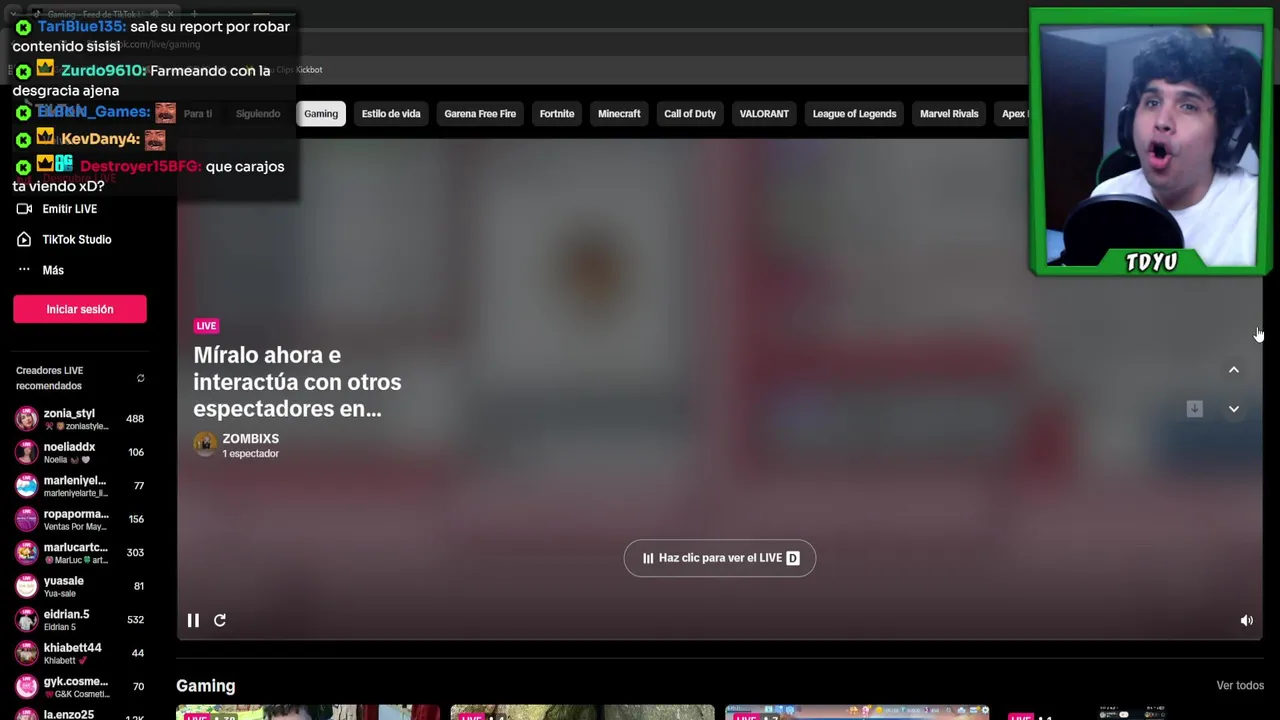
Task: Click the TDYU streamer webcam overlay
Action: click(1150, 142)
